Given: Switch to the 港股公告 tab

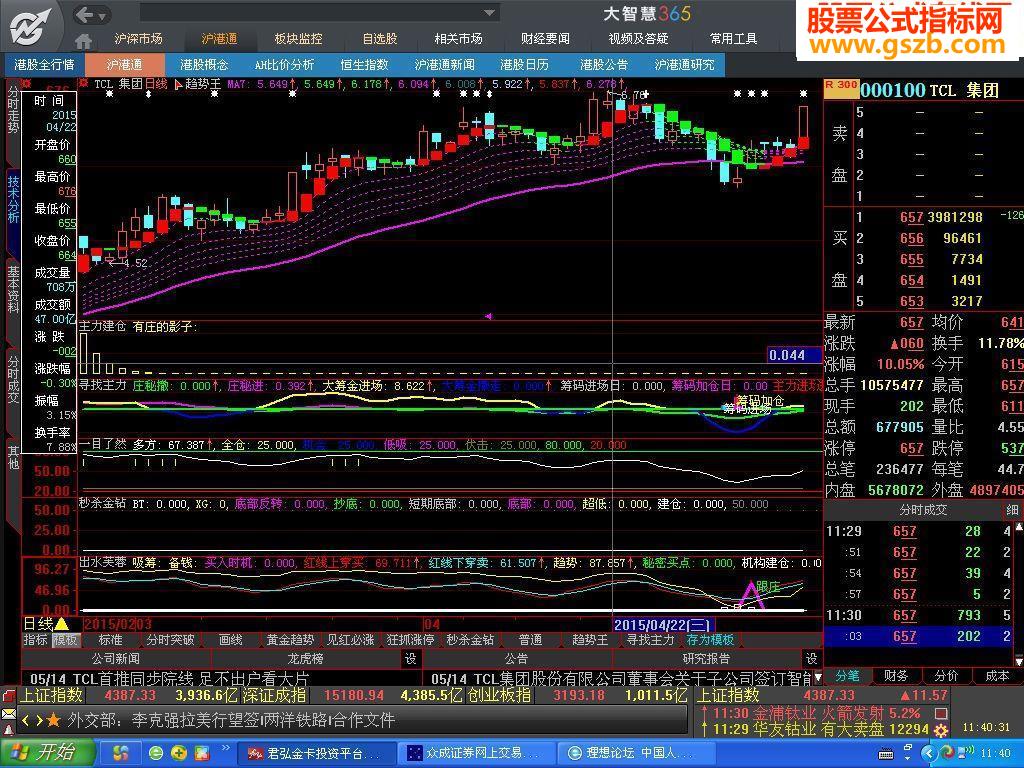Looking at the screenshot, I should (604, 65).
